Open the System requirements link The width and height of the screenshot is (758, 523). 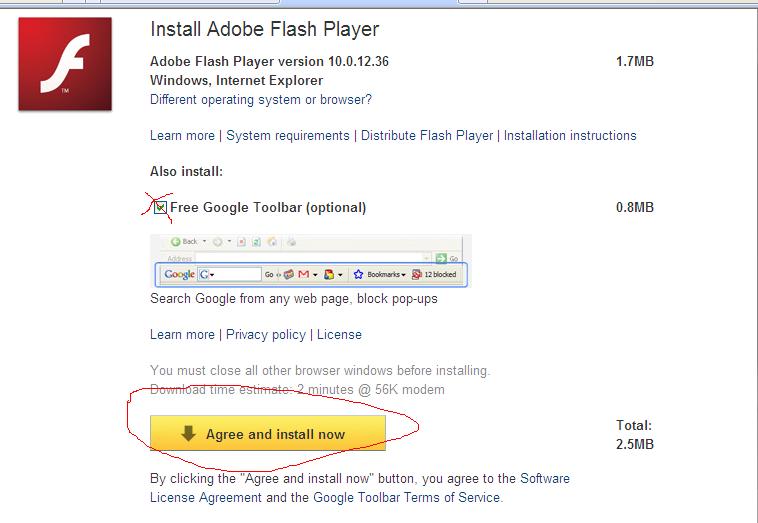click(x=288, y=135)
